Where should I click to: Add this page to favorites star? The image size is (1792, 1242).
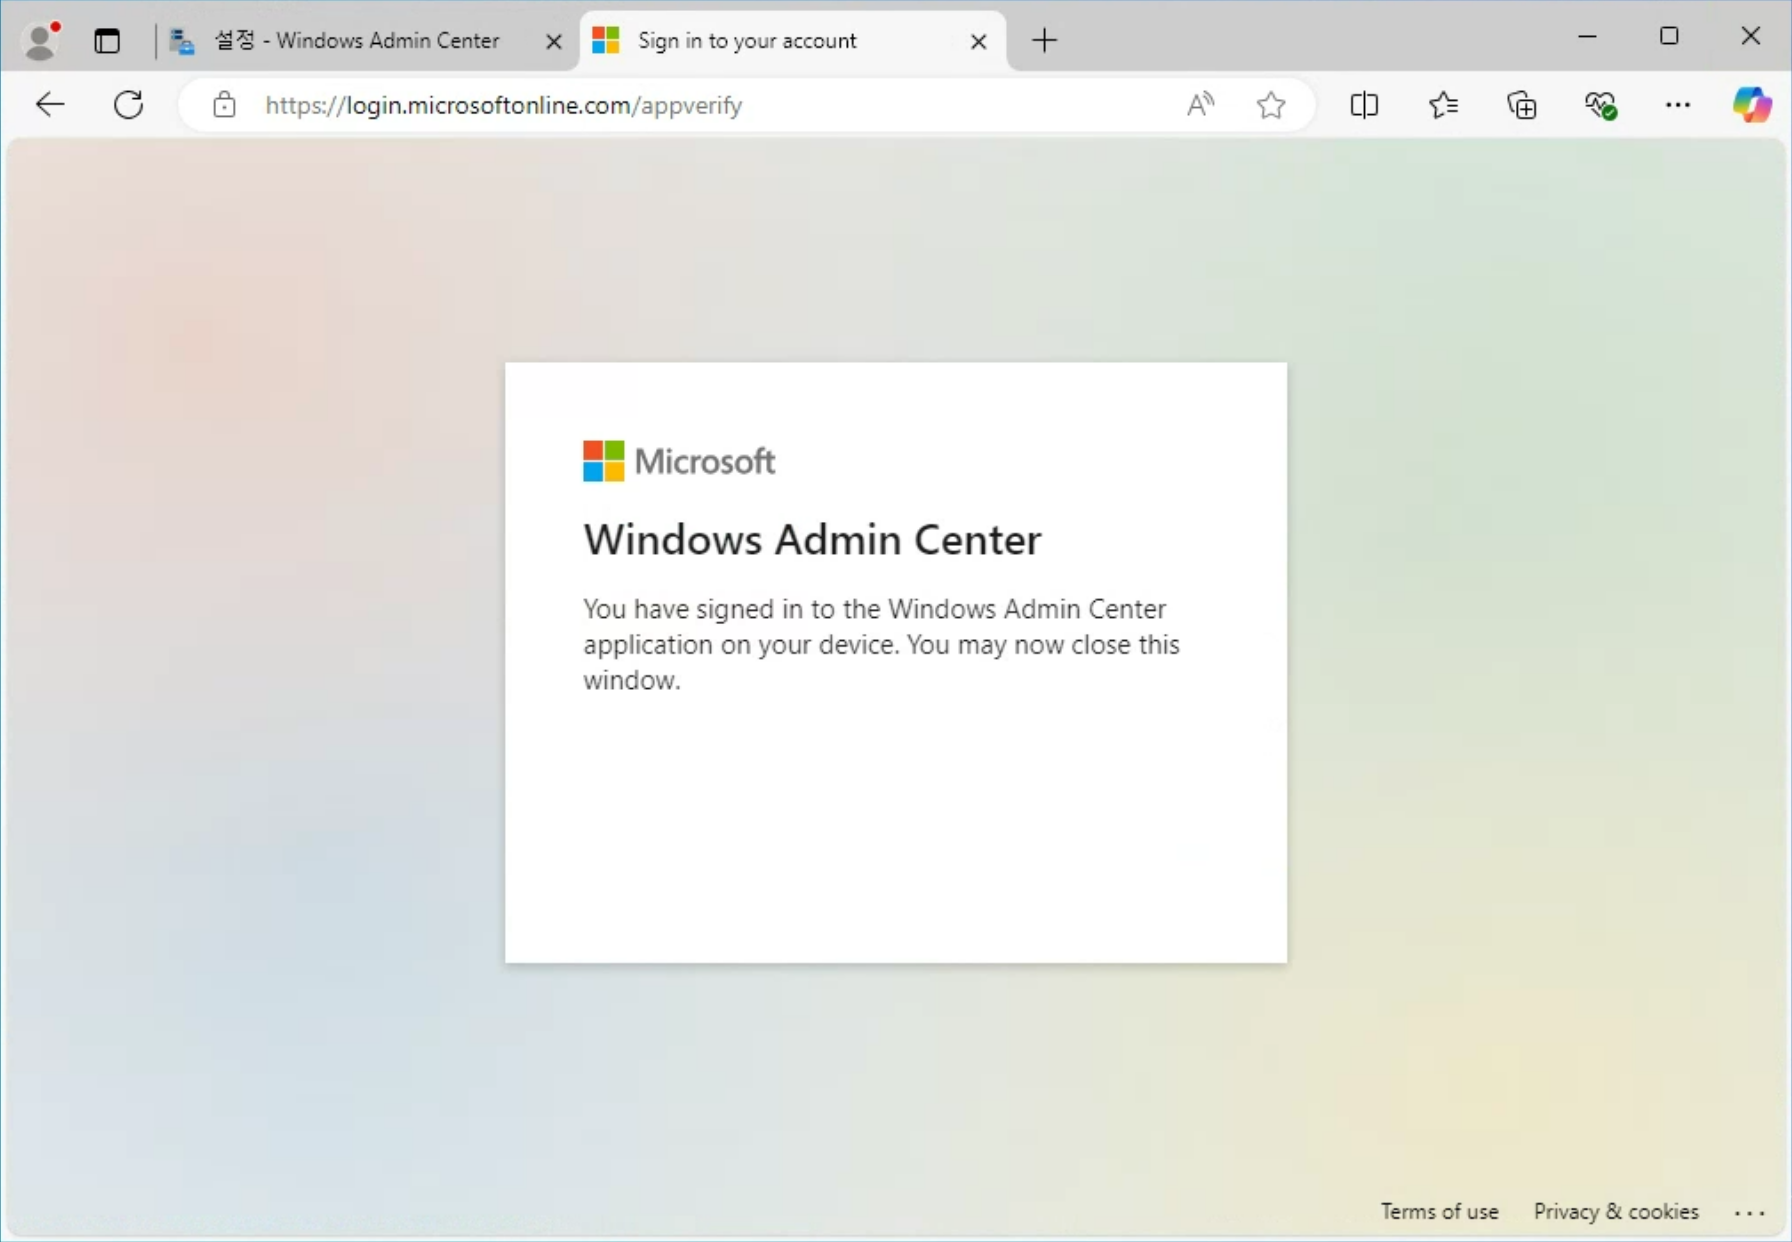(x=1271, y=104)
